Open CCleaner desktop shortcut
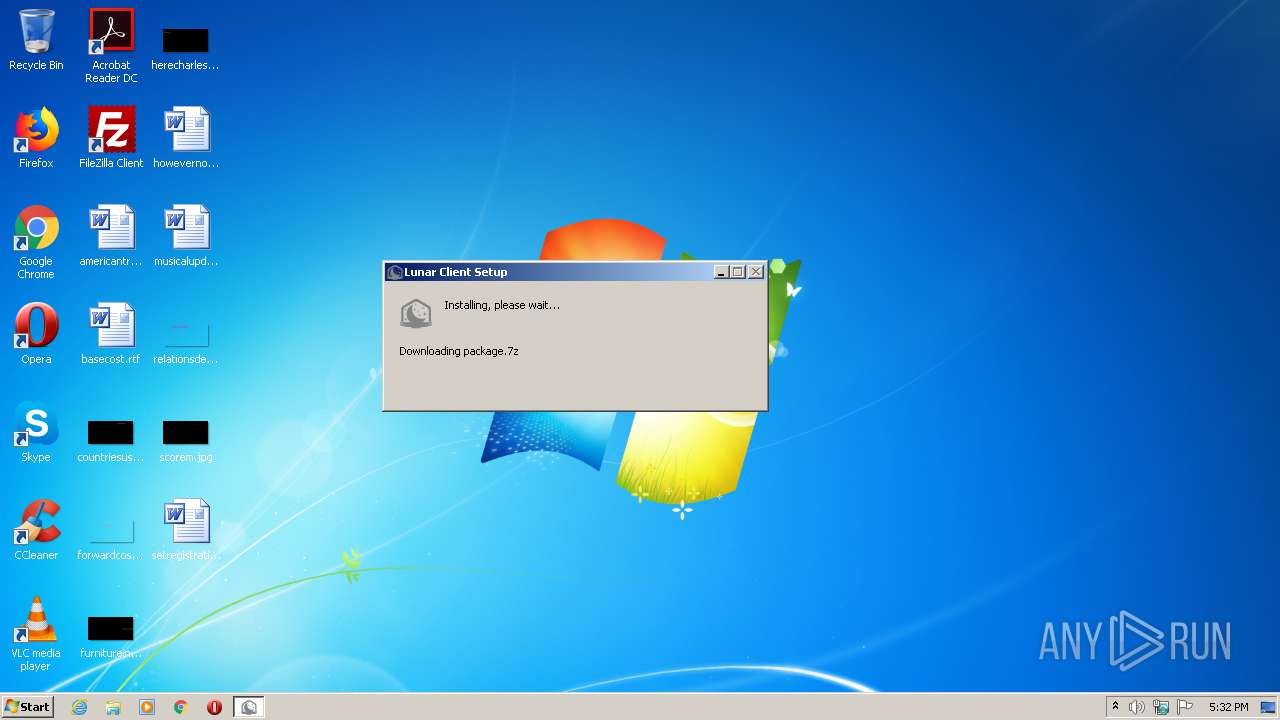This screenshot has height=720, width=1280. coord(36,530)
